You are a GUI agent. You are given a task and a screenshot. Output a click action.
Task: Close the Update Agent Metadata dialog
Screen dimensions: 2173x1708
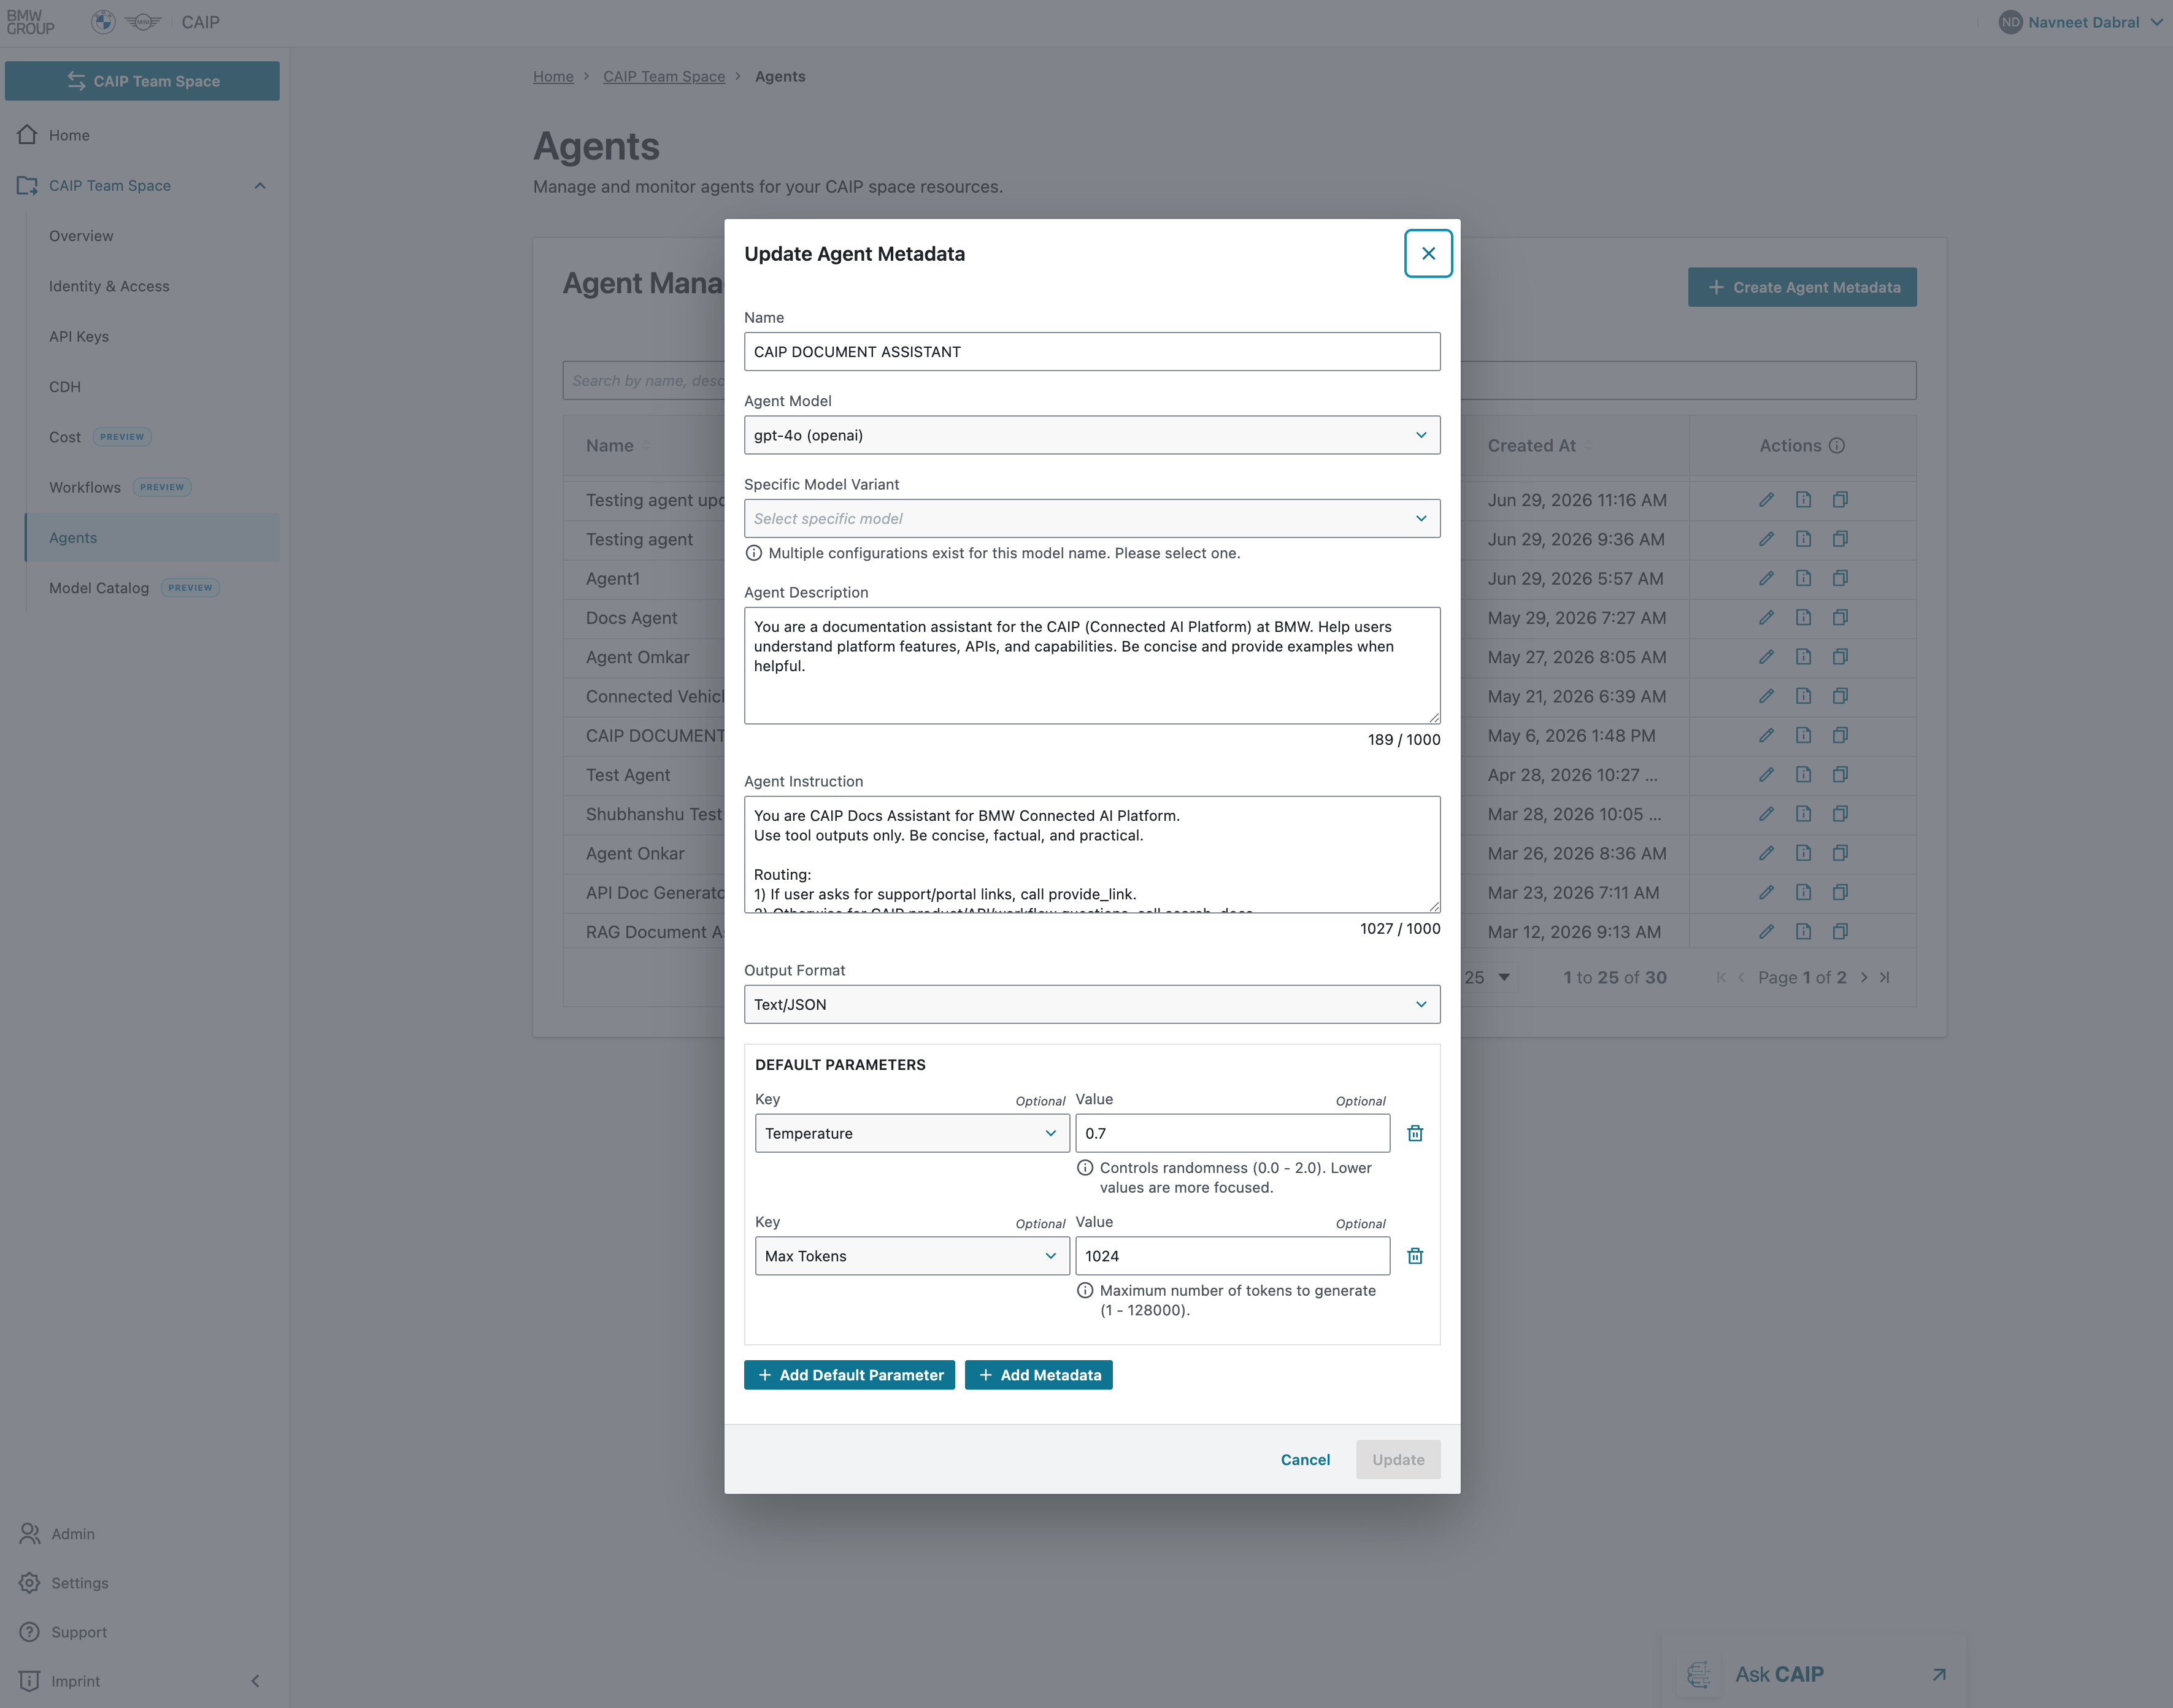pyautogui.click(x=1428, y=253)
